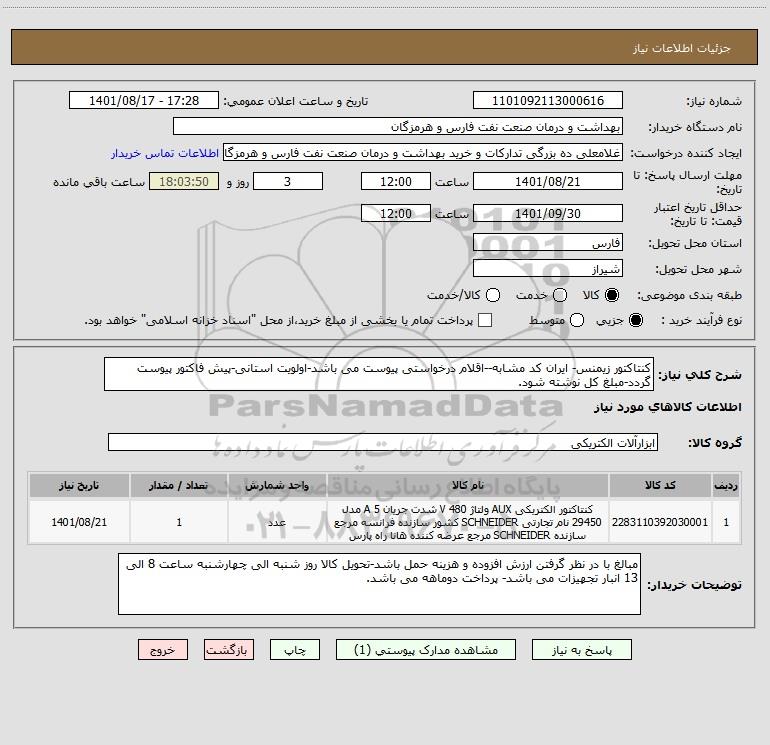Click the buyer organization name field
Image resolution: width=770 pixels, height=745 pixels.
[x=398, y=126]
